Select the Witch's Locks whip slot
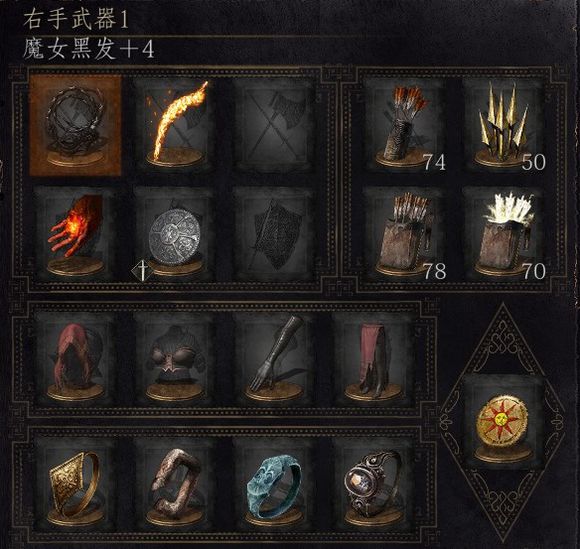Image resolution: width=580 pixels, height=549 pixels. [75, 125]
